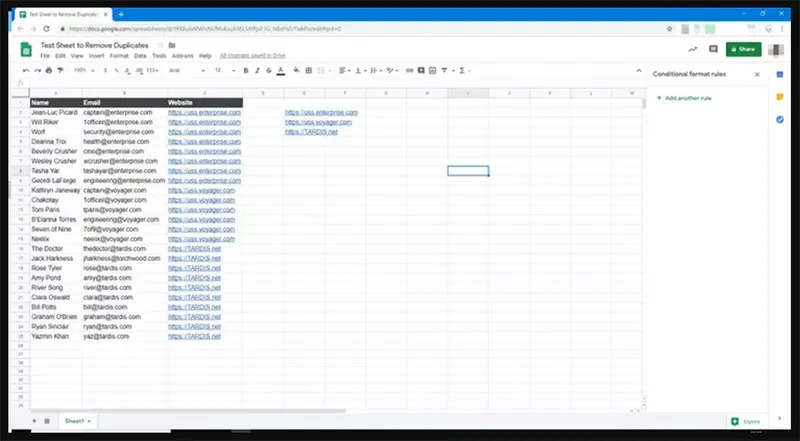The height and width of the screenshot is (441, 800).
Task: Open the Help menu
Action: point(205,56)
